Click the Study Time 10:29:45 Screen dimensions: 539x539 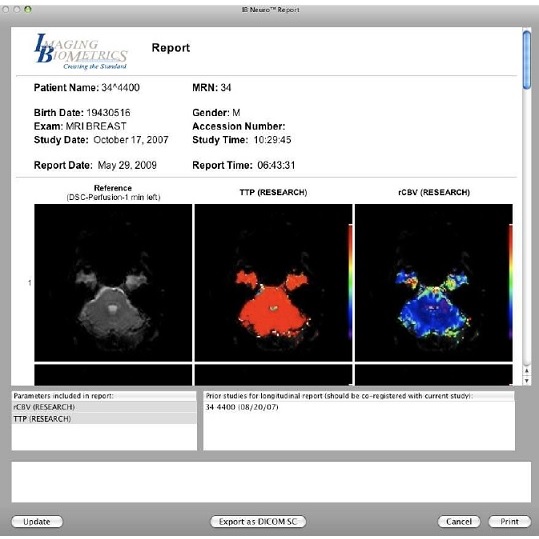[x=272, y=140]
